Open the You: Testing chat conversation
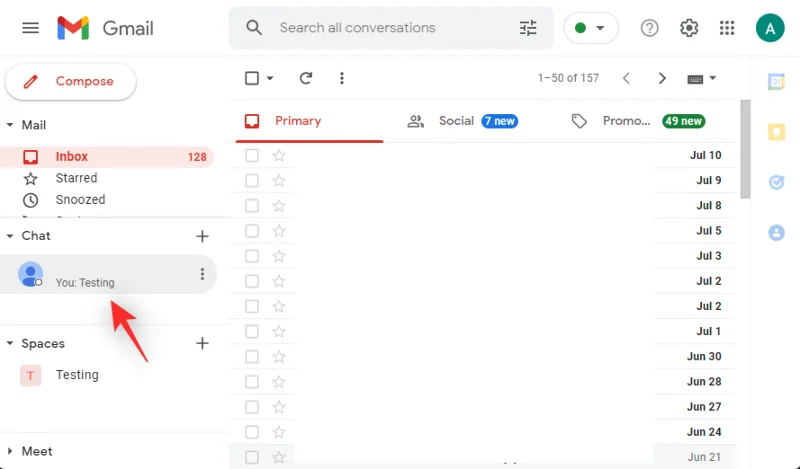This screenshot has width=800, height=469. tap(108, 274)
